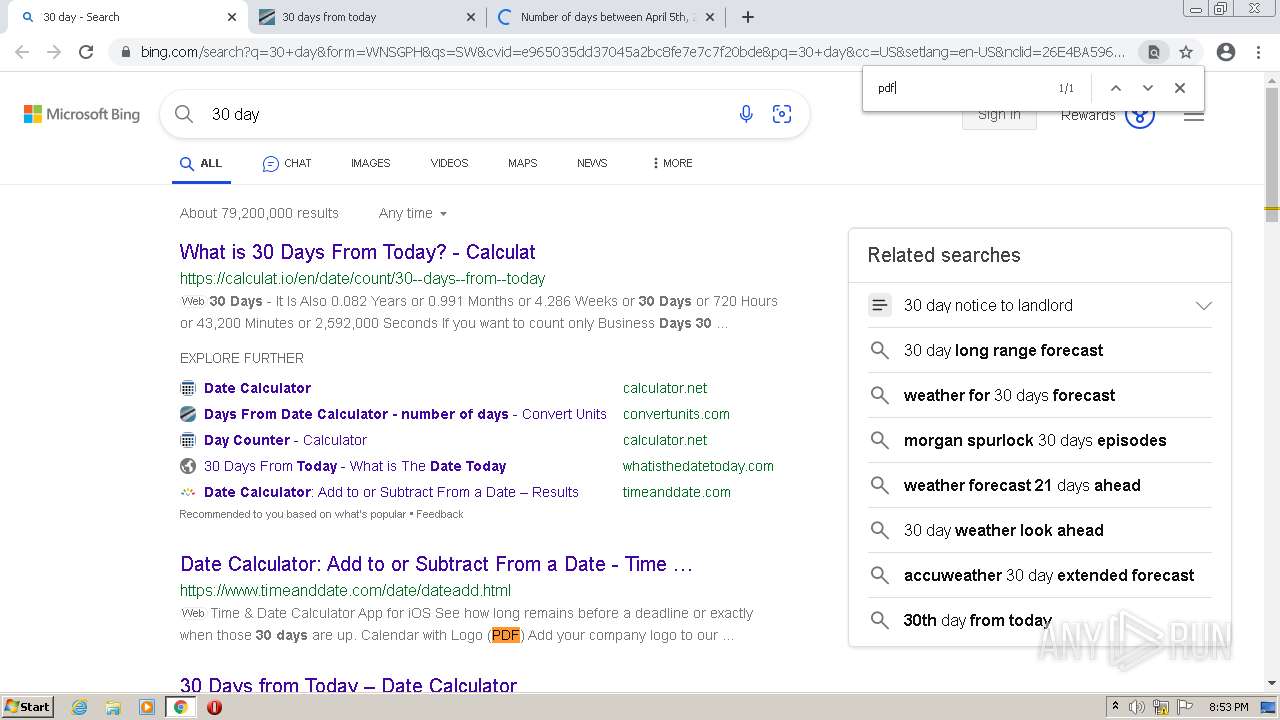Open the Chrome three-dot menu
This screenshot has width=1280, height=720.
coord(1258,52)
